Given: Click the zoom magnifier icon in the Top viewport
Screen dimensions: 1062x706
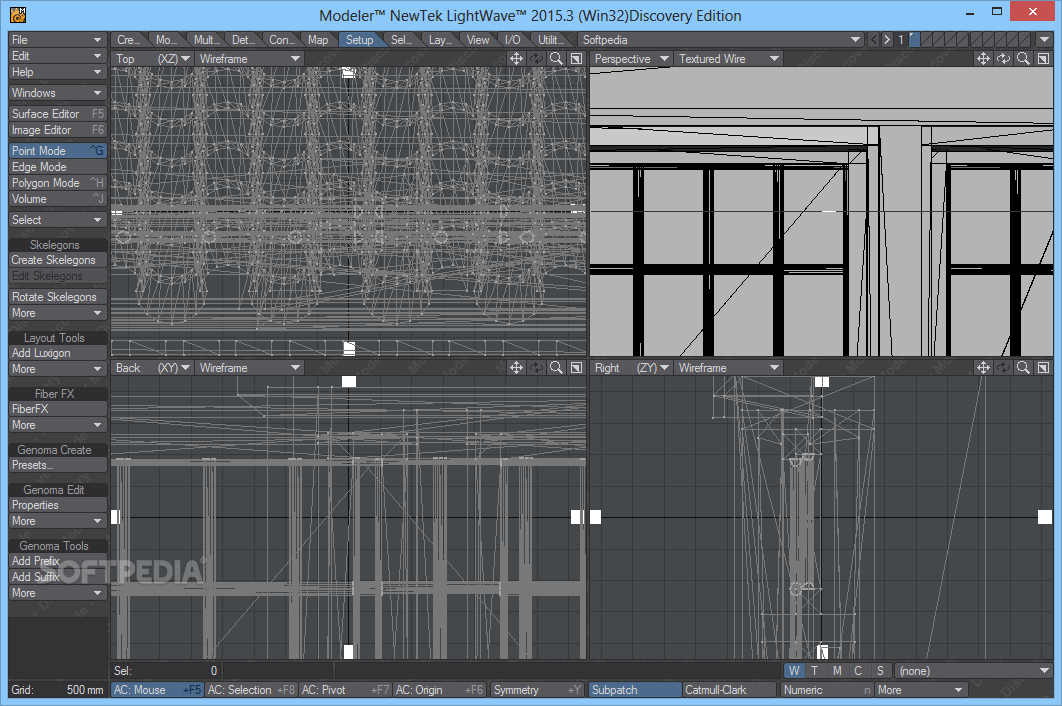Looking at the screenshot, I should click(556, 59).
